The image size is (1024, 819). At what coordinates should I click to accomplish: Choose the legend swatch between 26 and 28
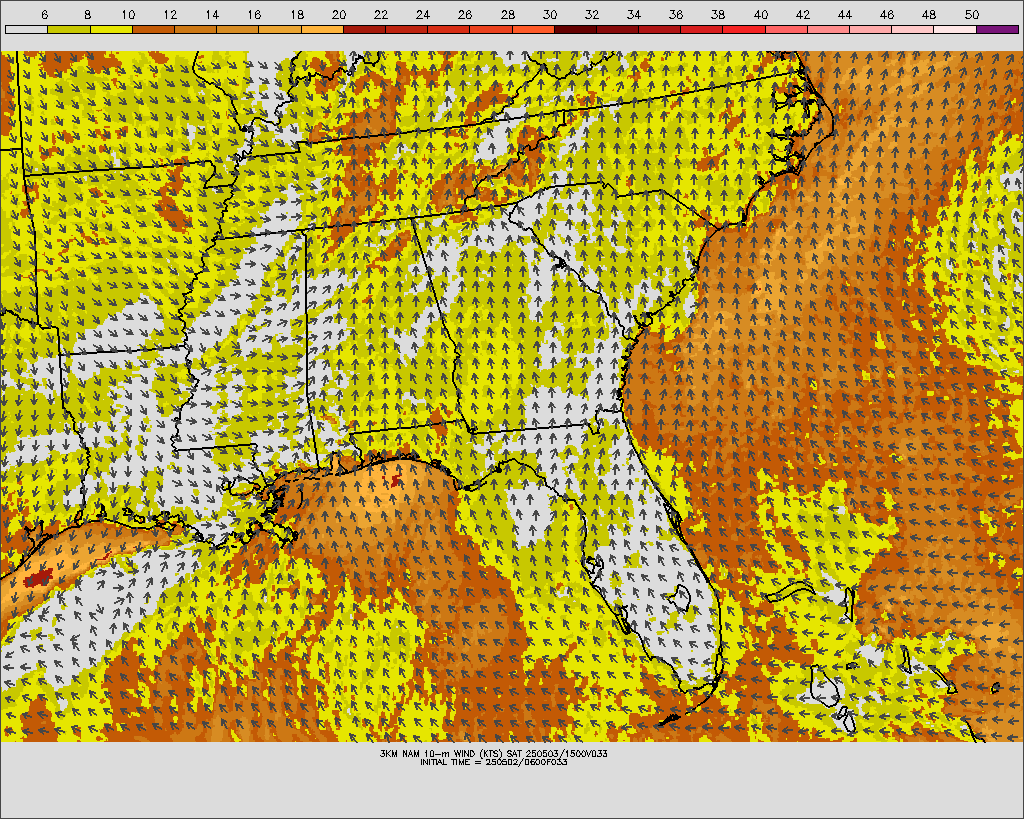[x=491, y=29]
